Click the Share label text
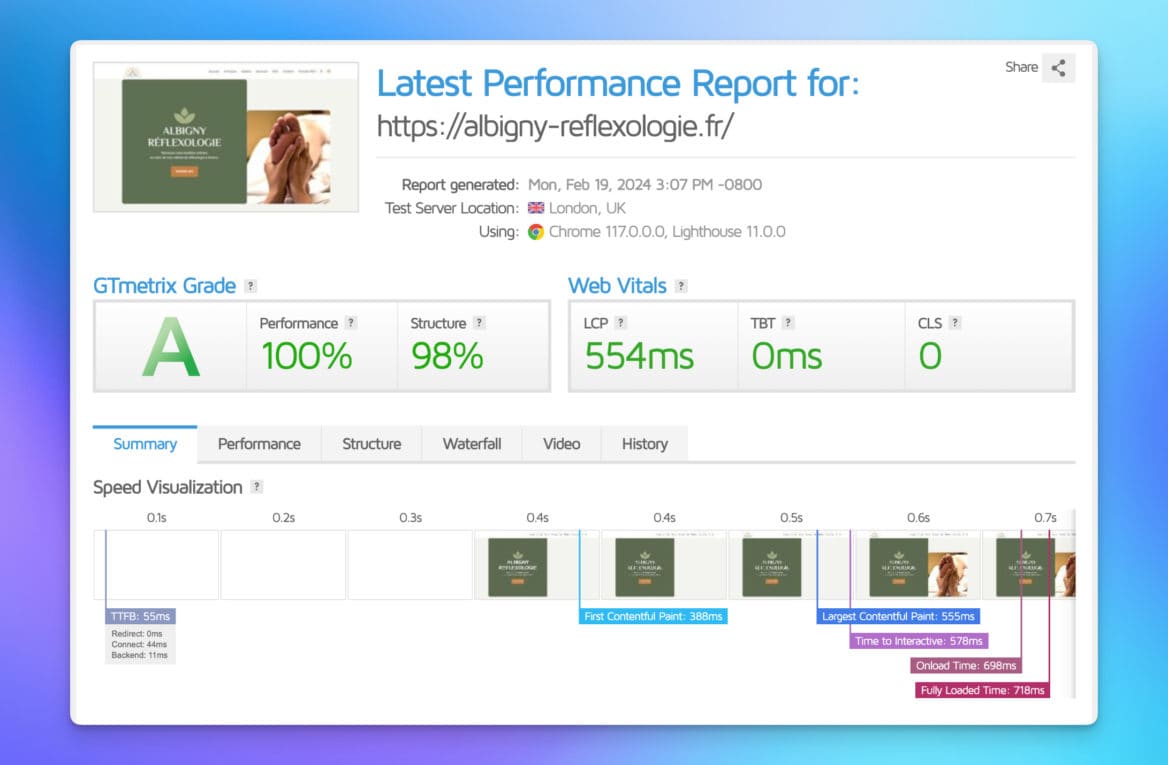The width and height of the screenshot is (1168, 765). coord(1021,67)
